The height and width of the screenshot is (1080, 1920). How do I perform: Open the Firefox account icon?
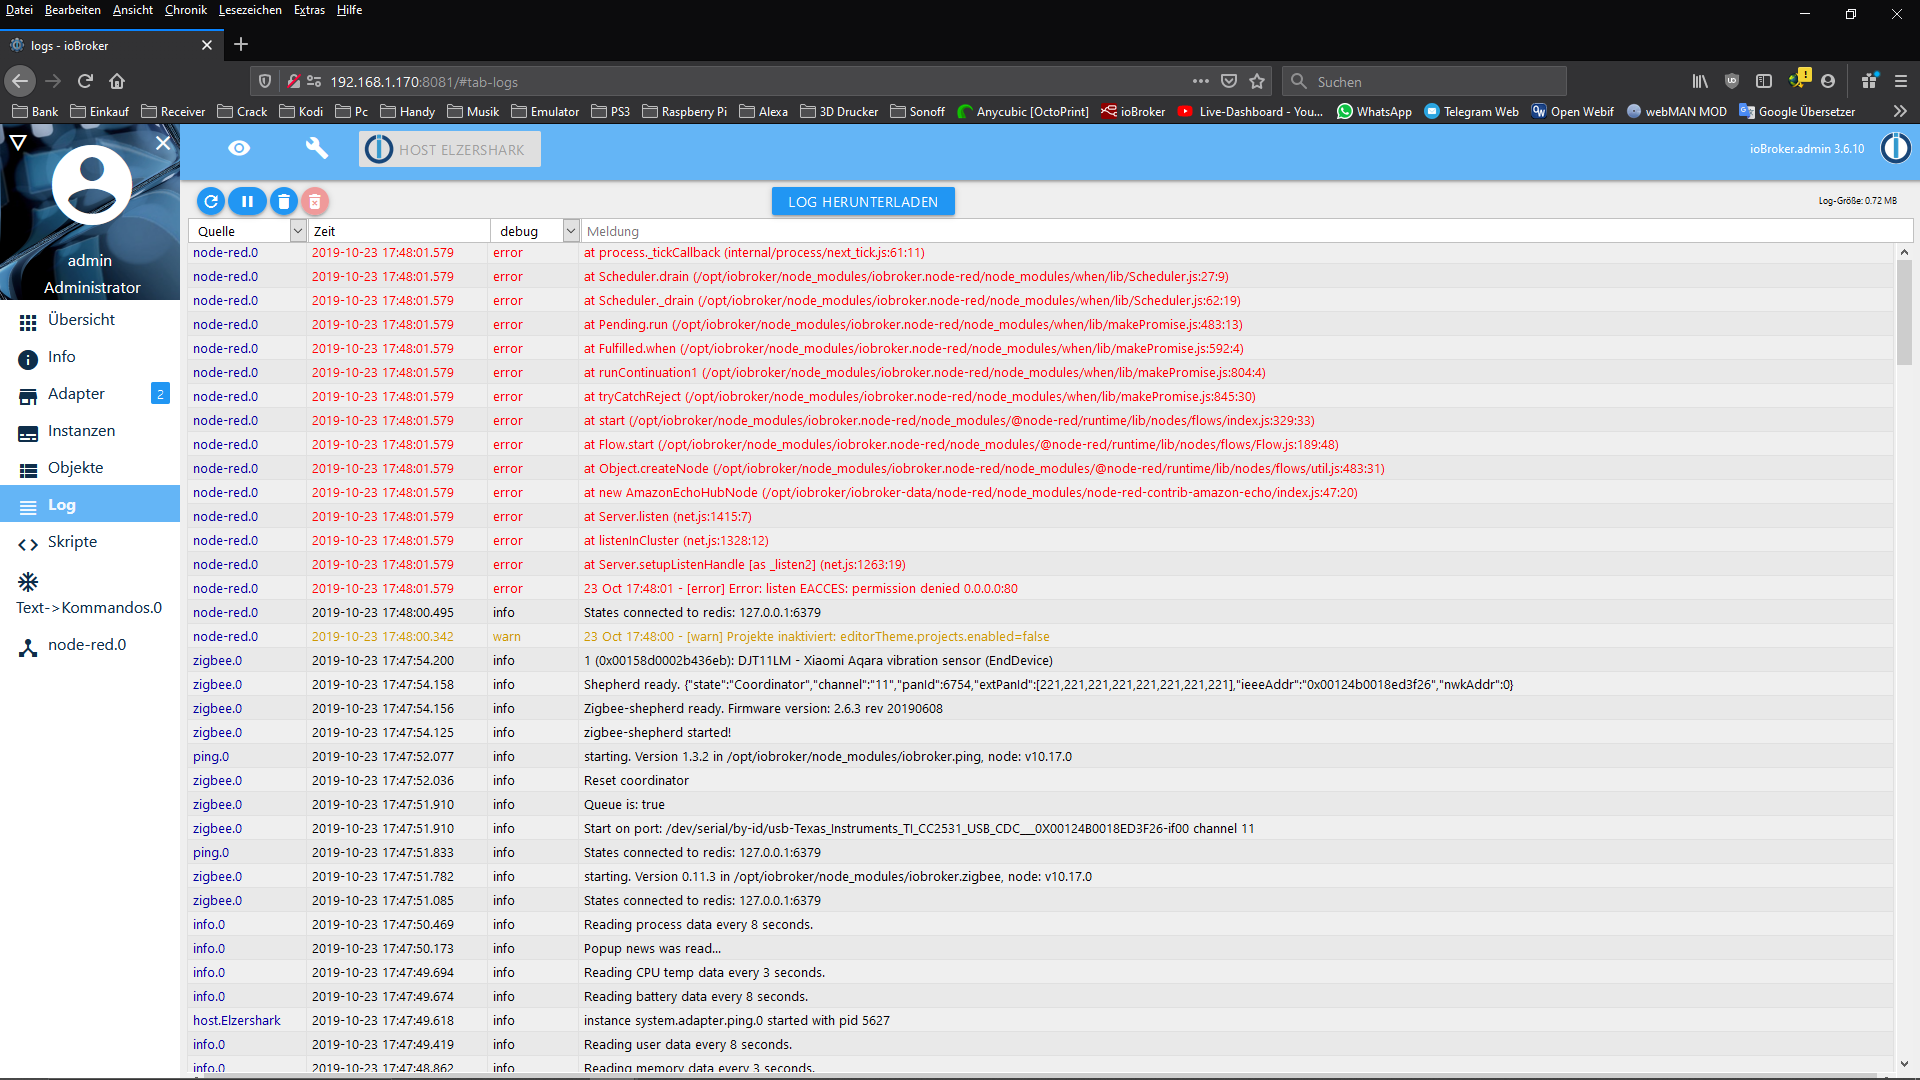coord(1828,81)
